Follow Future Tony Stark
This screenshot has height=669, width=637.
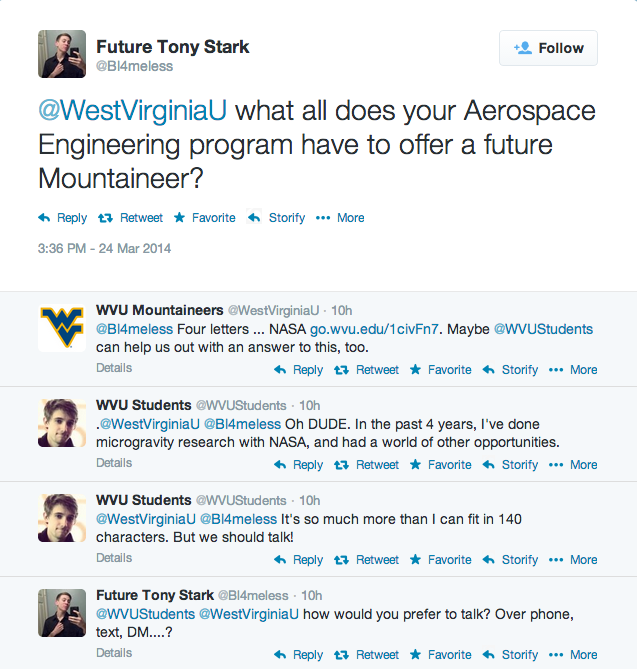pos(548,48)
